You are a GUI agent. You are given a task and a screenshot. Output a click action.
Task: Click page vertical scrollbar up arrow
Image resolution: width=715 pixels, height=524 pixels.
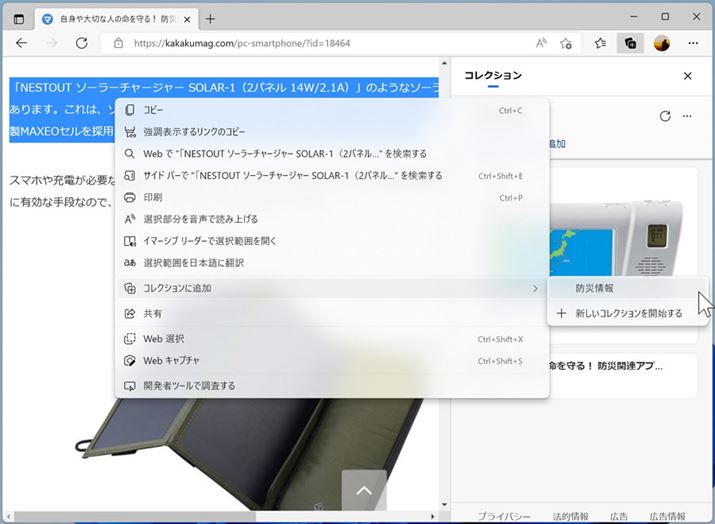444,63
